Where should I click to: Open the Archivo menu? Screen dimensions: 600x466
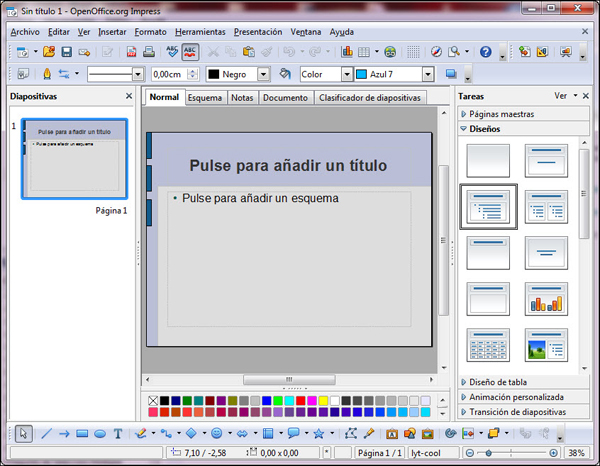pos(25,32)
